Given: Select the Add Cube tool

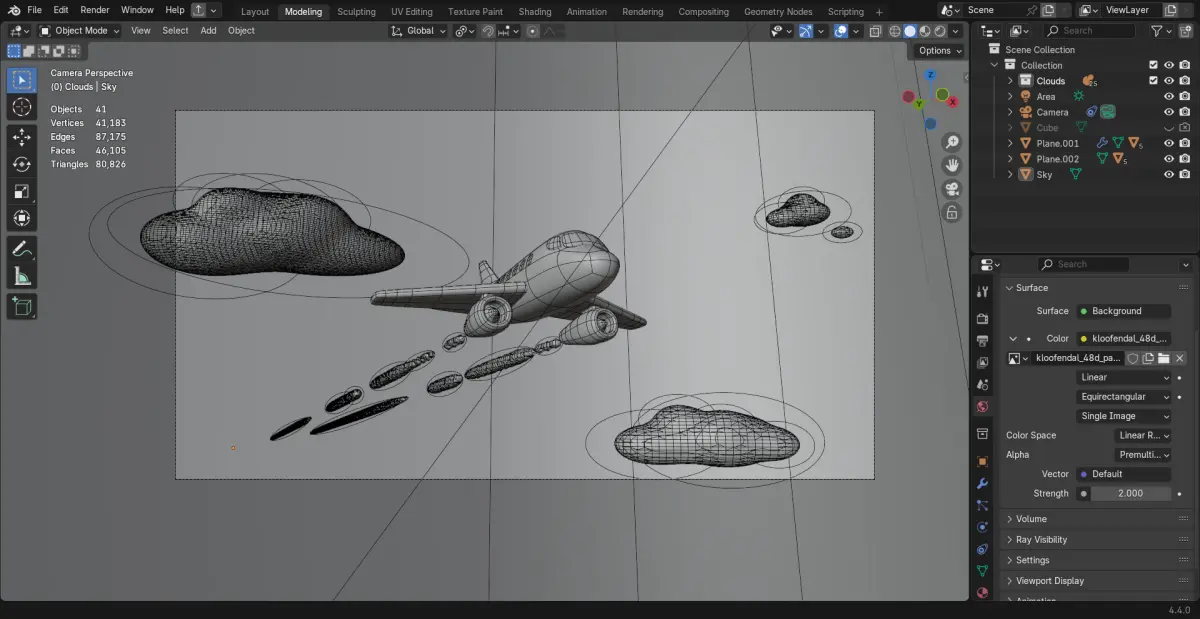Looking at the screenshot, I should tap(22, 307).
